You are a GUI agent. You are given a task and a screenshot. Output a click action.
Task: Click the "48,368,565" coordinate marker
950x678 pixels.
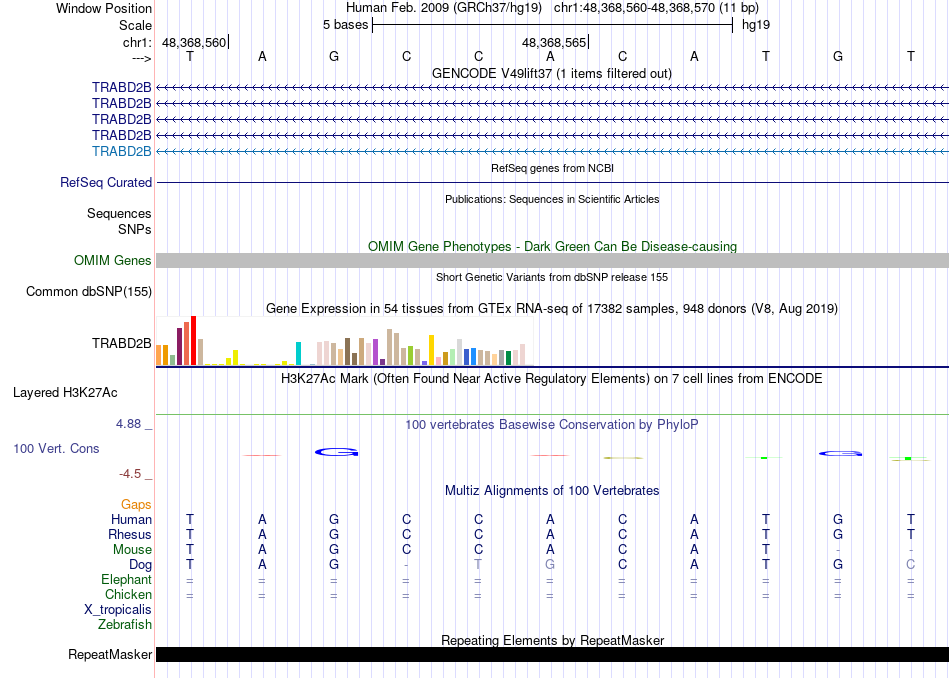pos(554,42)
